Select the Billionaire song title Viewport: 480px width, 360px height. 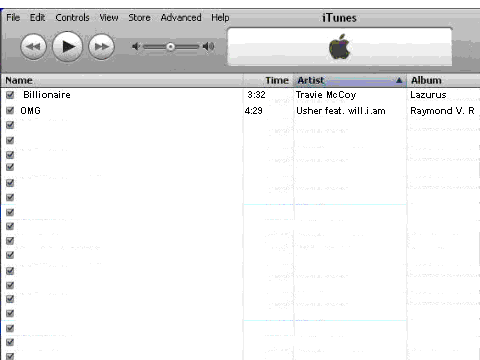(x=47, y=95)
